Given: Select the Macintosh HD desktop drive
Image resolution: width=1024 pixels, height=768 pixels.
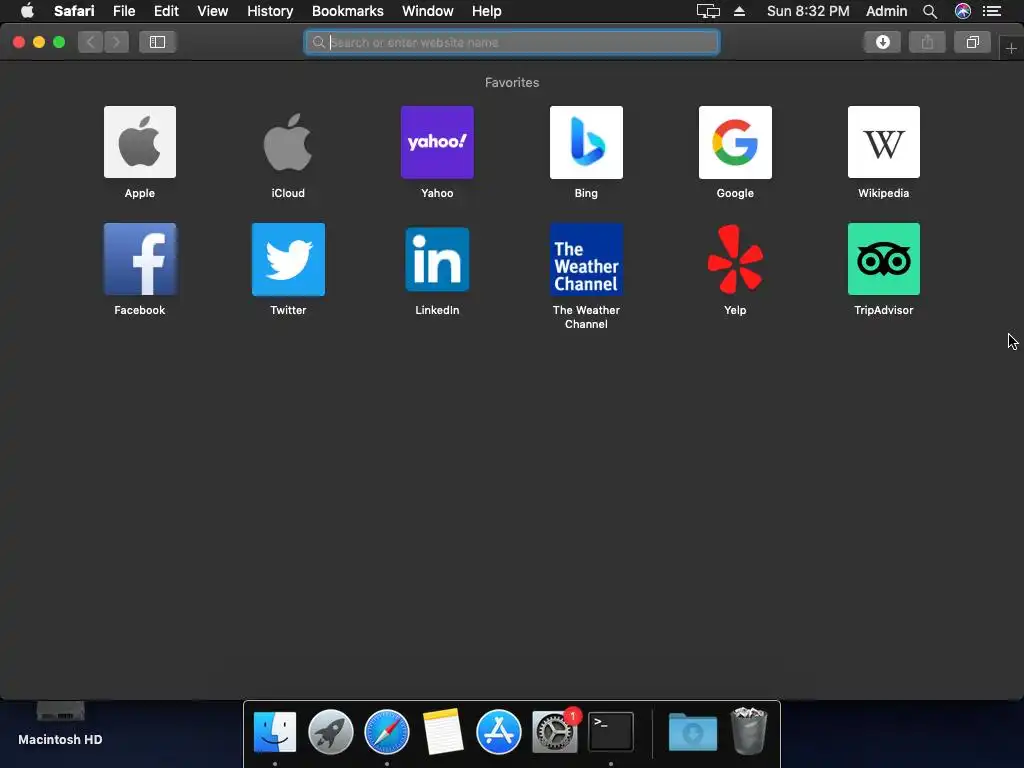Looking at the screenshot, I should (x=60, y=724).
